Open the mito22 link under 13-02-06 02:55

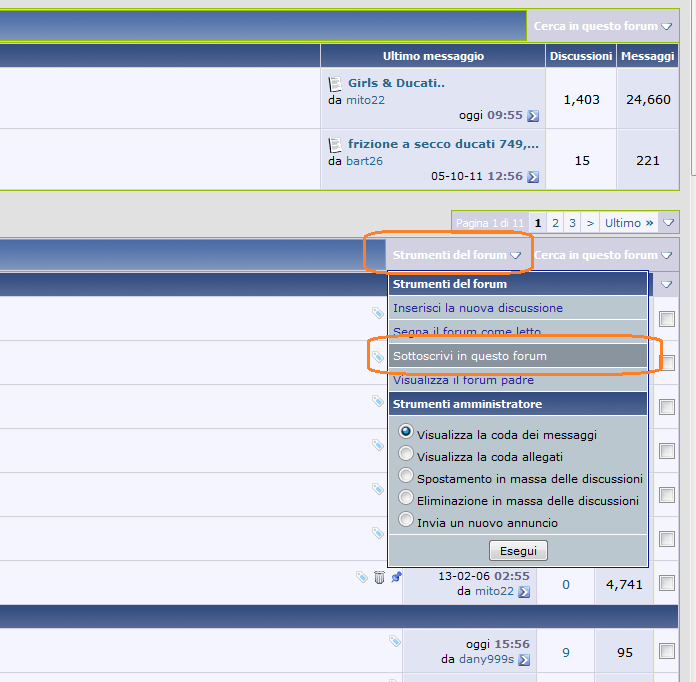[x=494, y=591]
